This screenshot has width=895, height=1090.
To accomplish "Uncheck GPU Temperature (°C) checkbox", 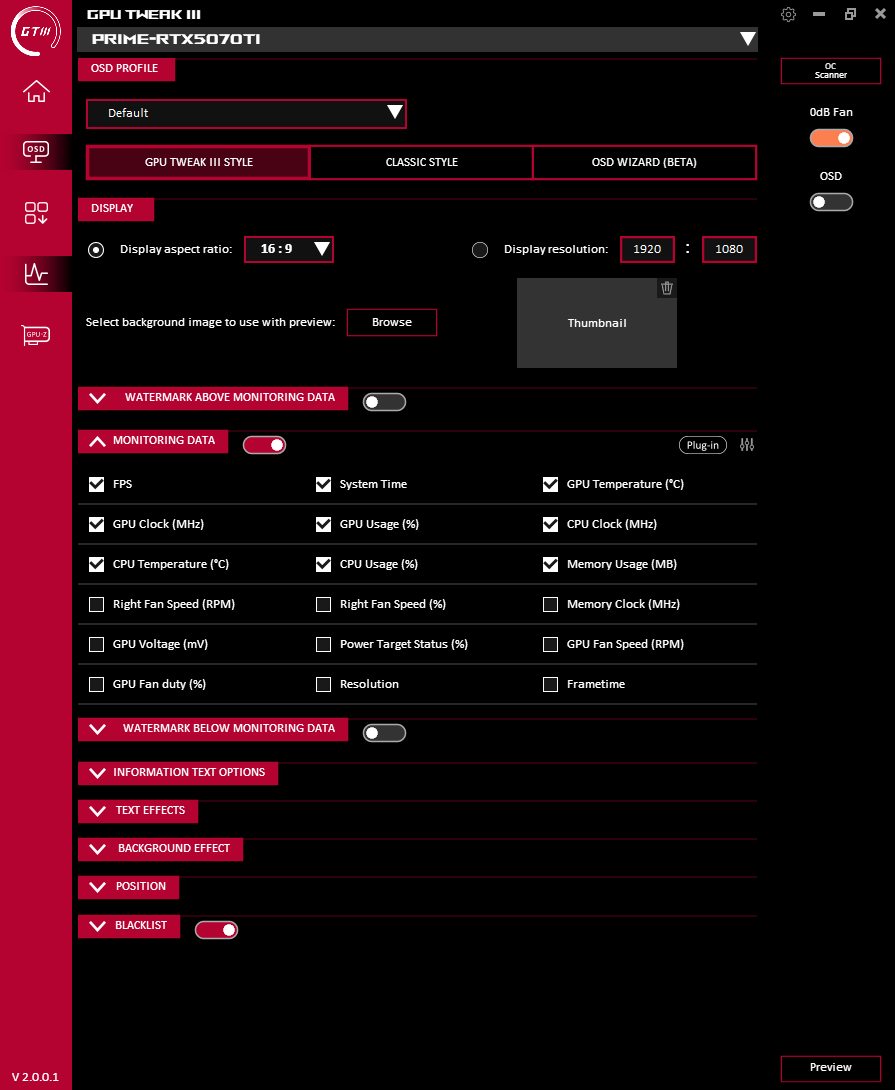I will tap(551, 485).
